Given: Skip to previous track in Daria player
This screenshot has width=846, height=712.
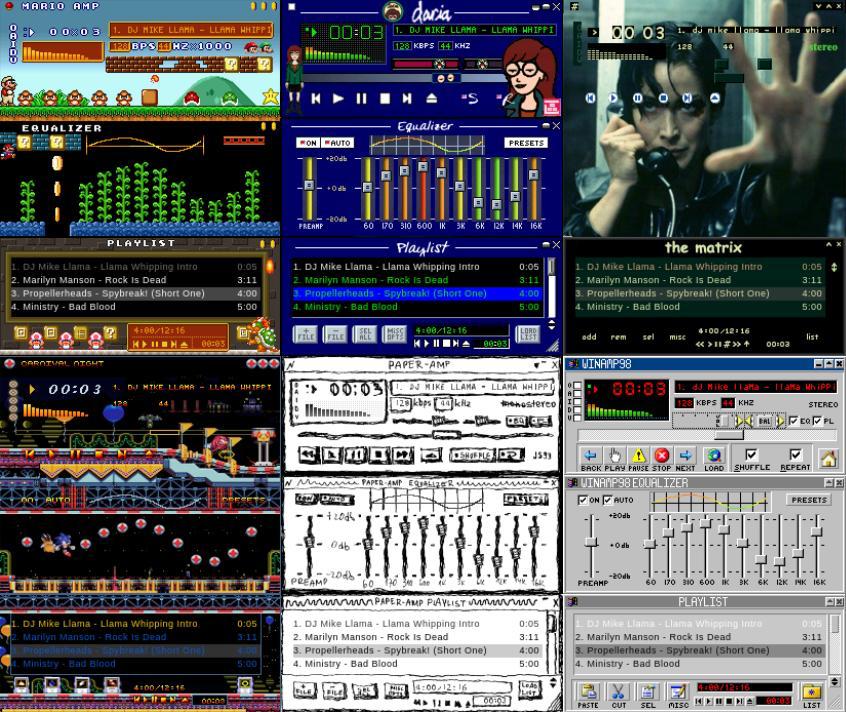Looking at the screenshot, I should (x=316, y=99).
